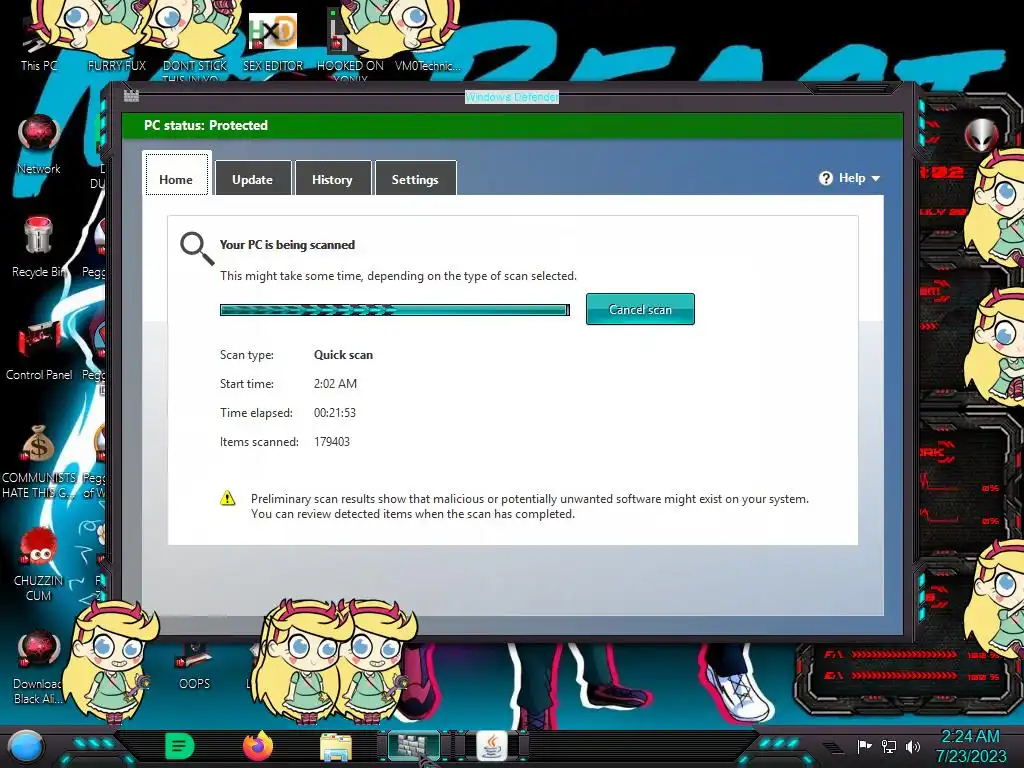This screenshot has width=1024, height=768.
Task: Open the Download Black Ali... desktop icon
Action: pyautogui.click(x=39, y=666)
